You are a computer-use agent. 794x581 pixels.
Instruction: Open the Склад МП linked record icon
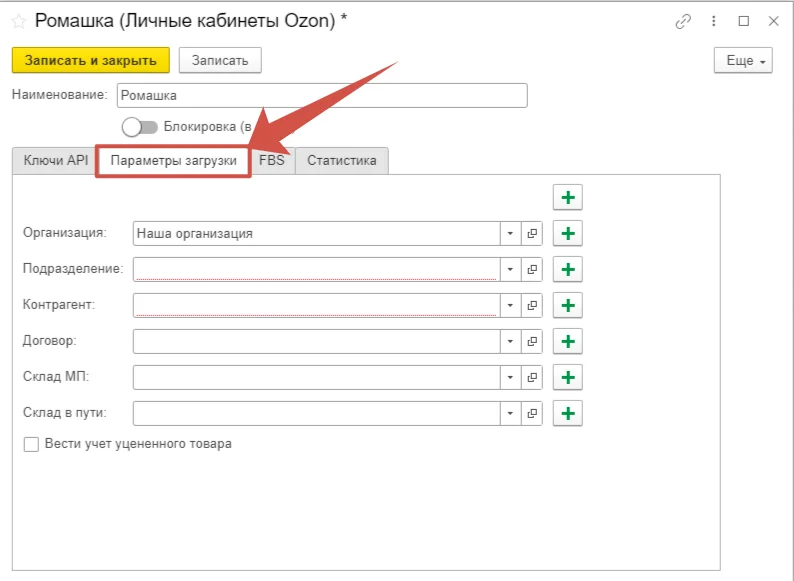pyautogui.click(x=532, y=377)
